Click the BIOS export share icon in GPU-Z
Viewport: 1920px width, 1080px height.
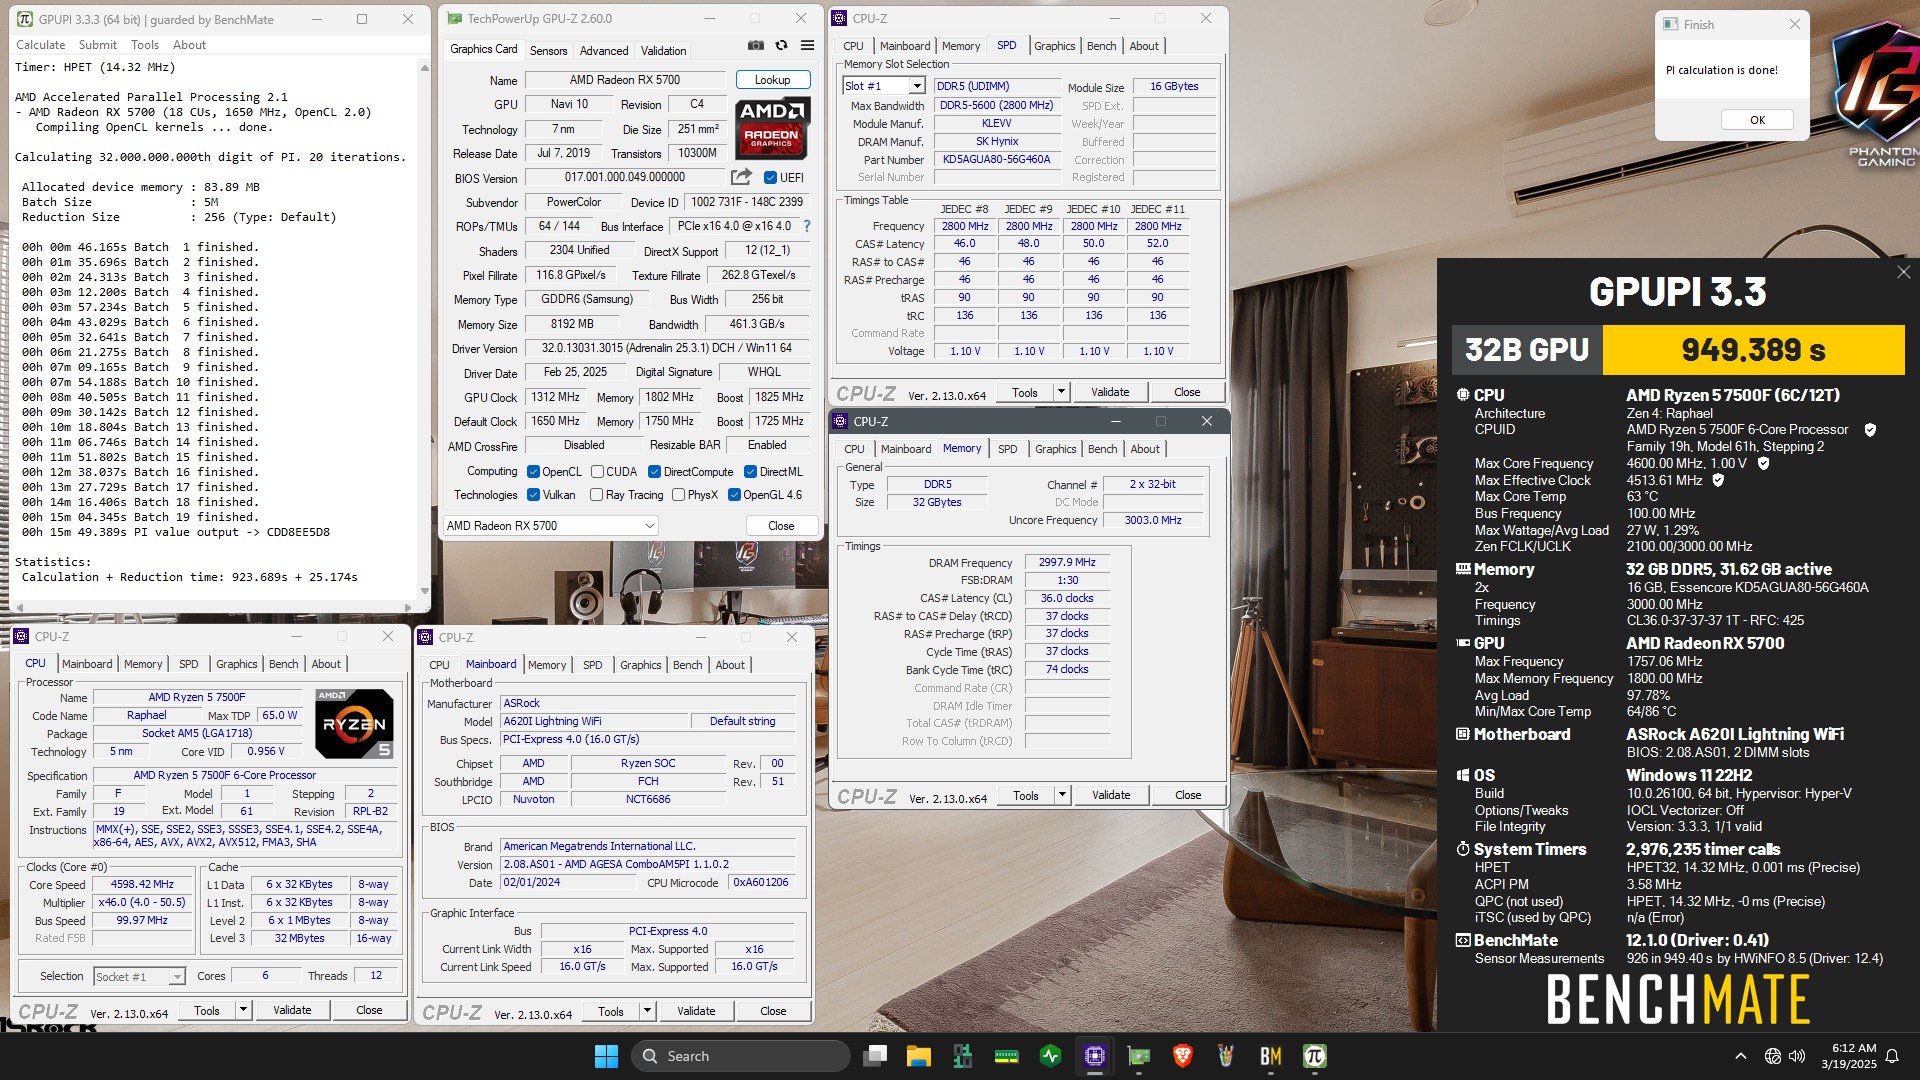pyautogui.click(x=741, y=177)
